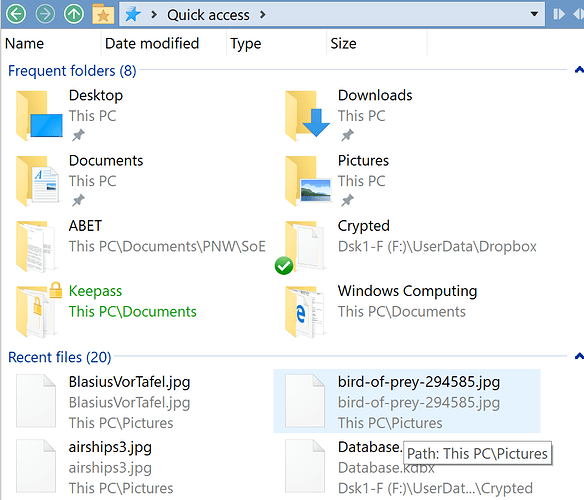The height and width of the screenshot is (500, 584).
Task: Select the bird-of-prey-294585.jpg file
Action: click(407, 401)
